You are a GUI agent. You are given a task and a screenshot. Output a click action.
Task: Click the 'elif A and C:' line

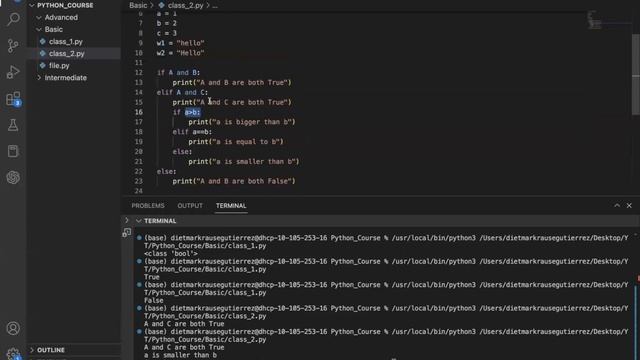click(x=182, y=93)
